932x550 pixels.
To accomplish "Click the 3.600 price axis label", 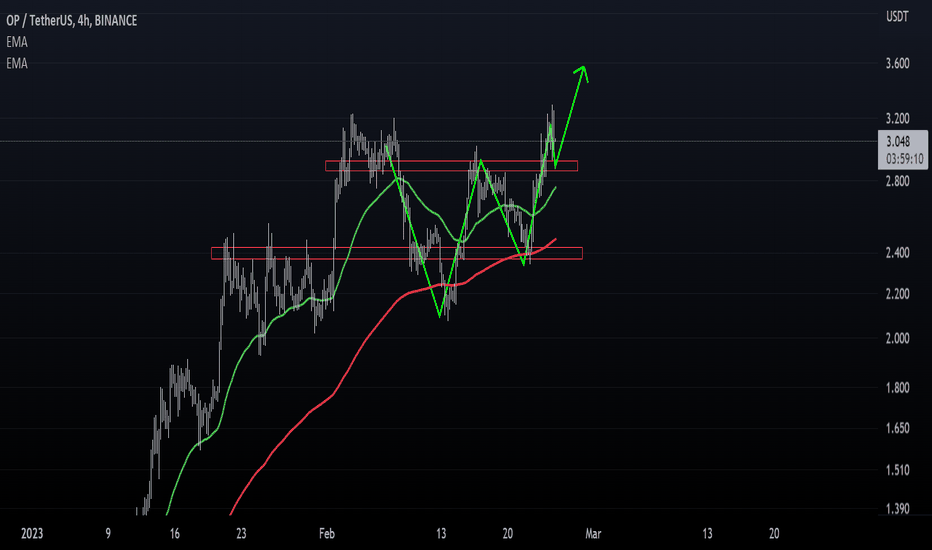I will click(x=898, y=64).
